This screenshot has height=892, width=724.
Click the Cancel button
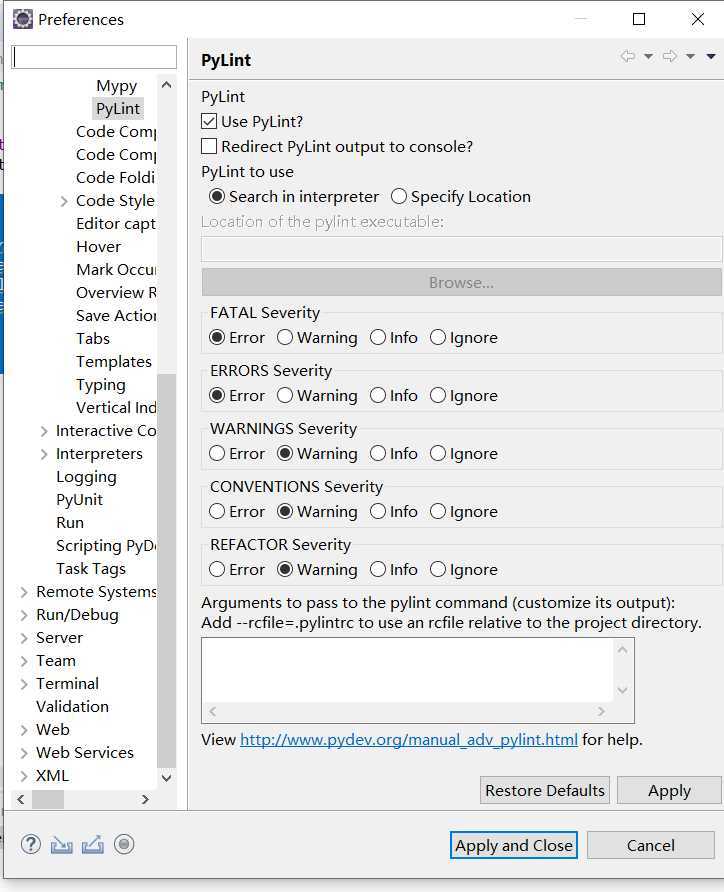click(651, 845)
